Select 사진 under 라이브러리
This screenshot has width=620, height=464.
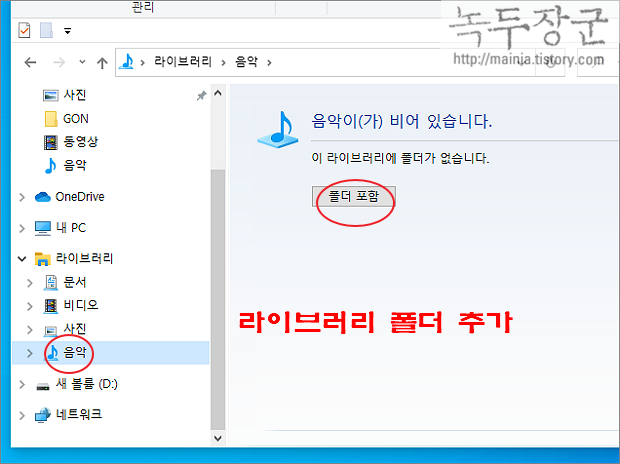(75, 328)
